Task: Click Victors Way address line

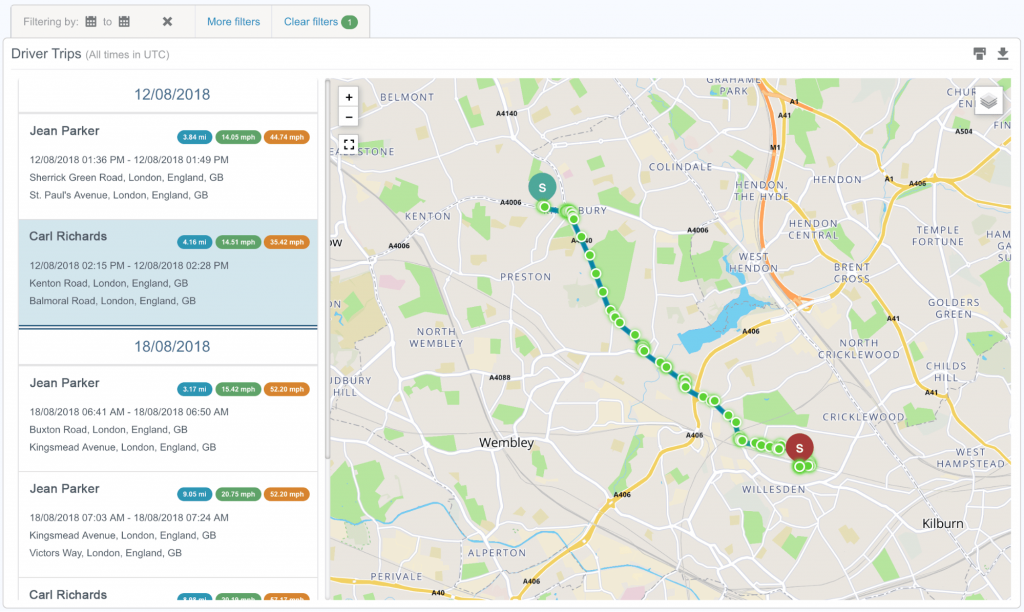Action: pos(105,553)
